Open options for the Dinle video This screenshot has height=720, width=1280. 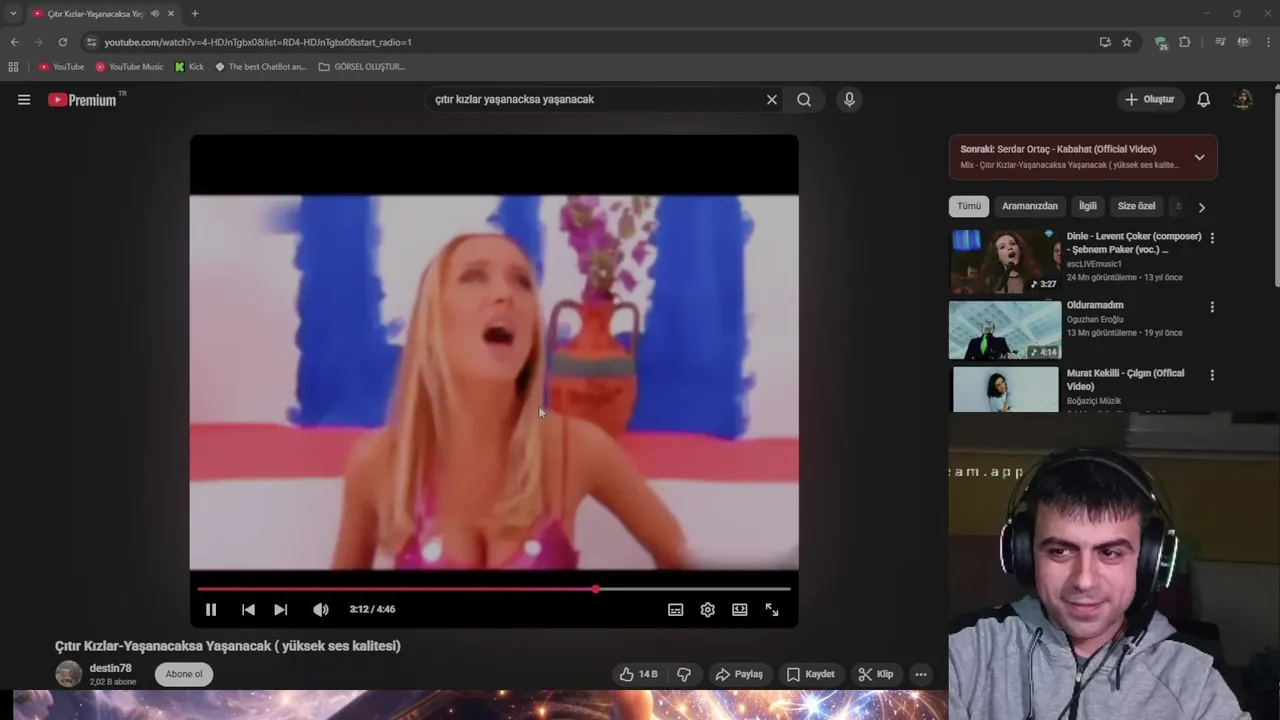tap(1212, 238)
